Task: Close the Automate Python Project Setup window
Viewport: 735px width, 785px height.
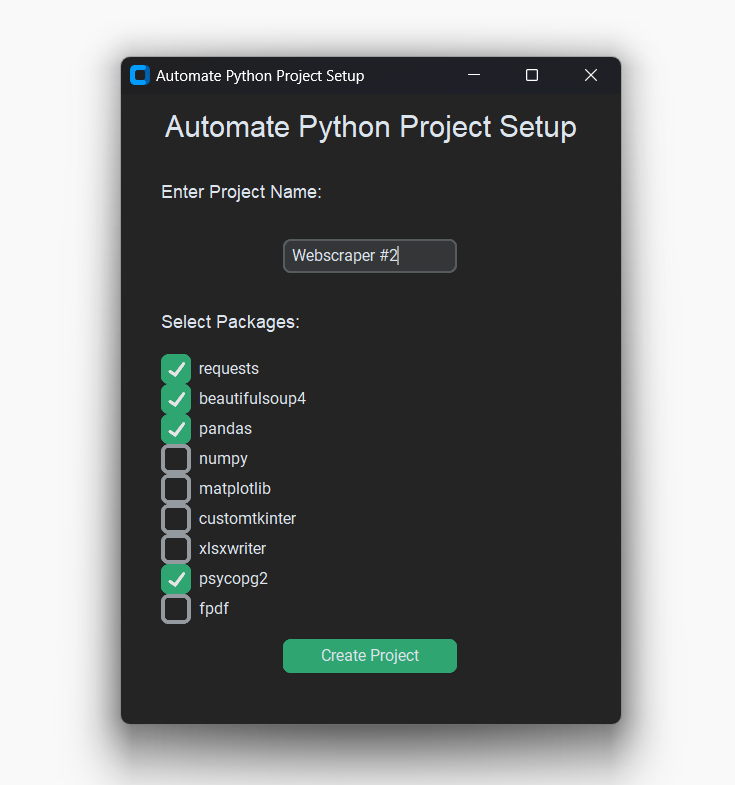Action: [591, 76]
